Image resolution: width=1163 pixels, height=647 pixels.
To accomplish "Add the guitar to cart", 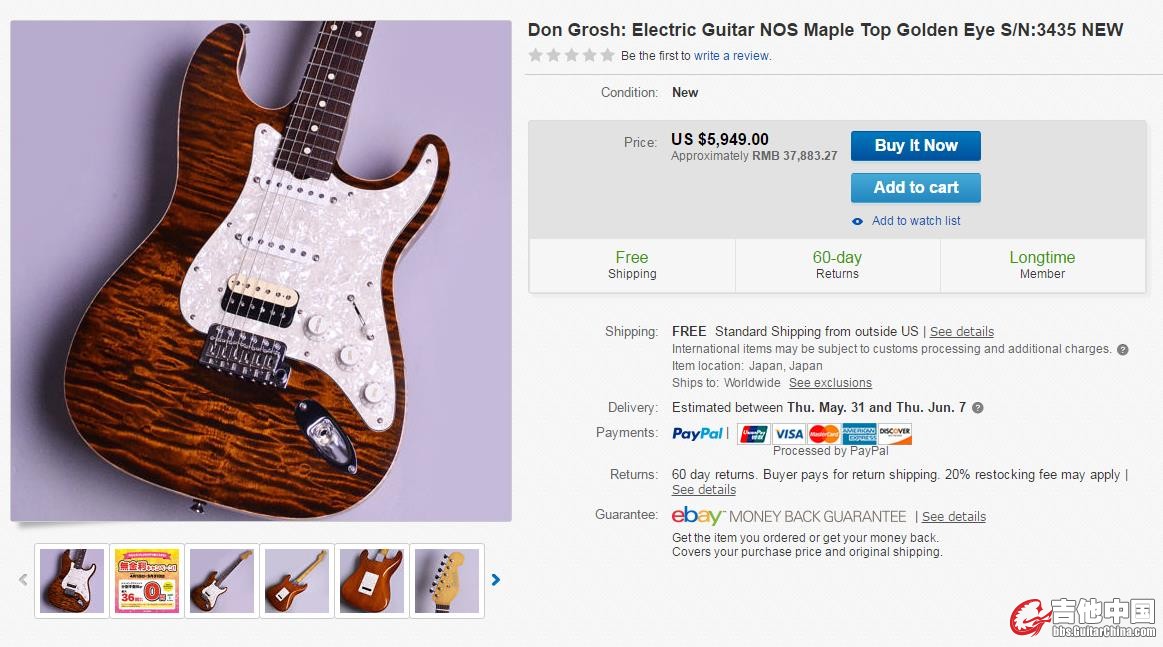I will (x=915, y=188).
